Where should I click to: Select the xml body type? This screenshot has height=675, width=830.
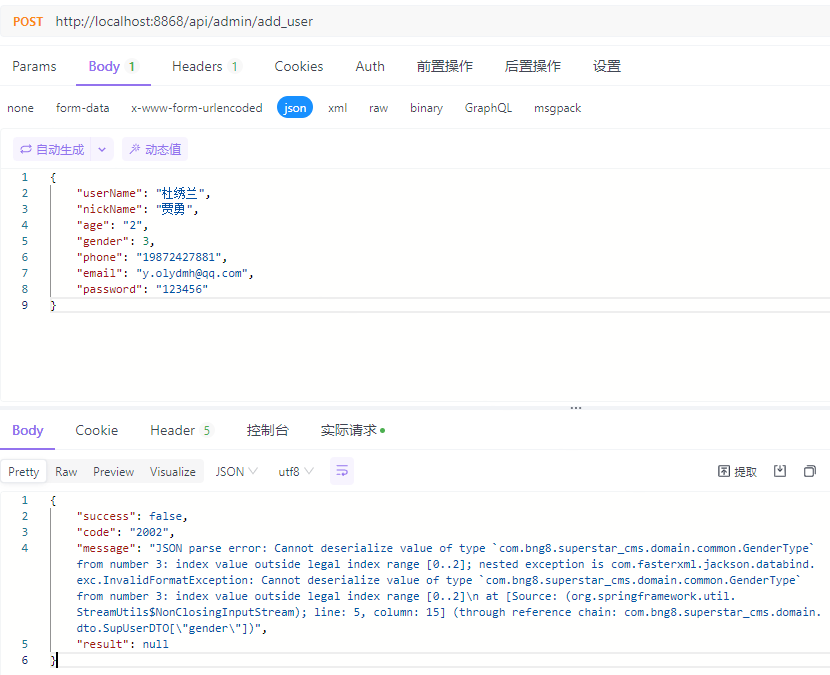click(x=338, y=108)
